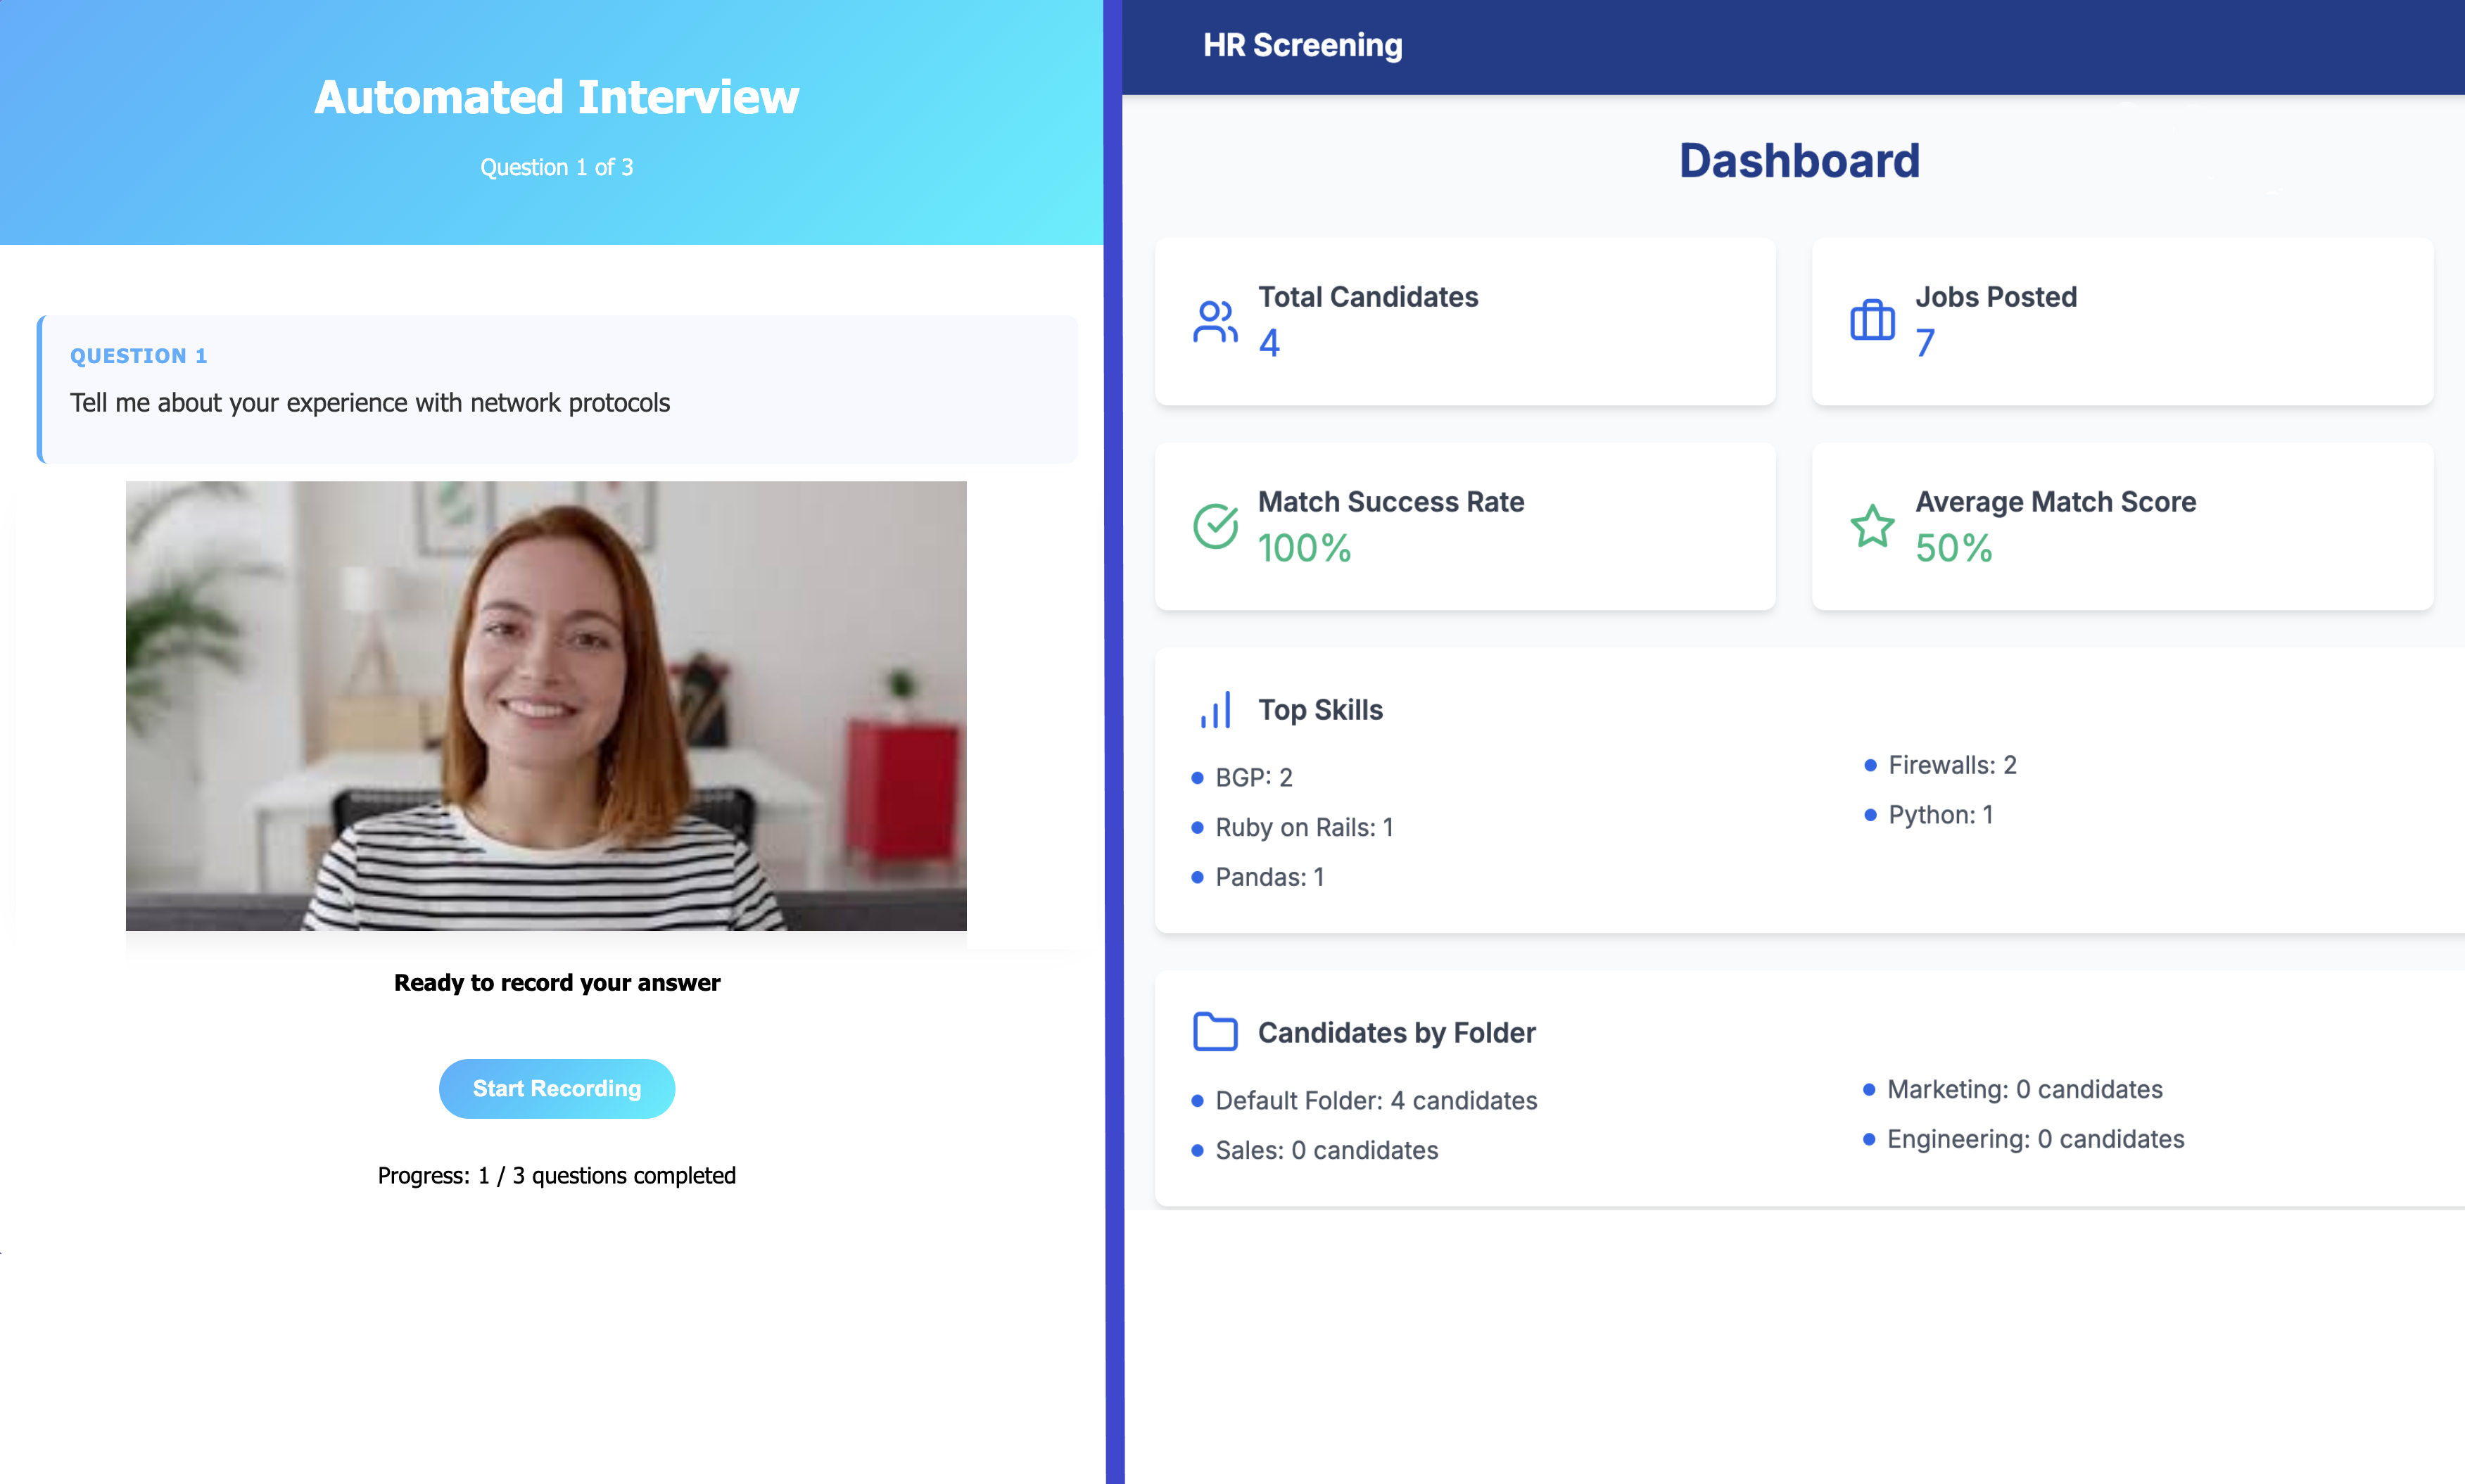Click the Ruby on Rails skill item
2465x1484 pixels.
[1304, 827]
